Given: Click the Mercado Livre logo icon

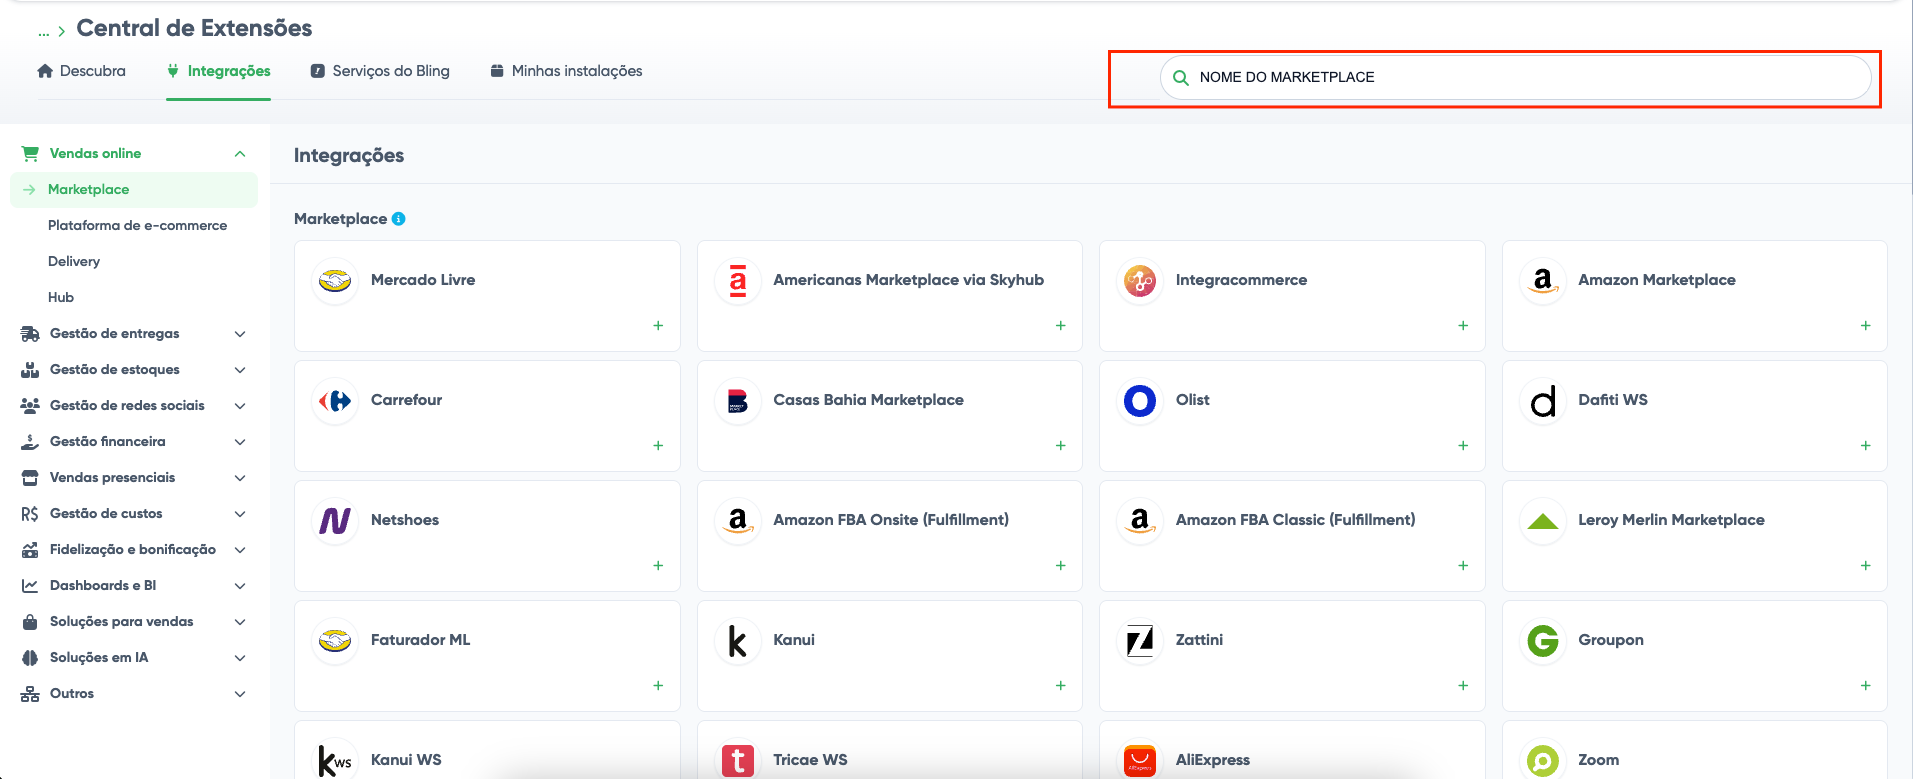Looking at the screenshot, I should pos(335,281).
